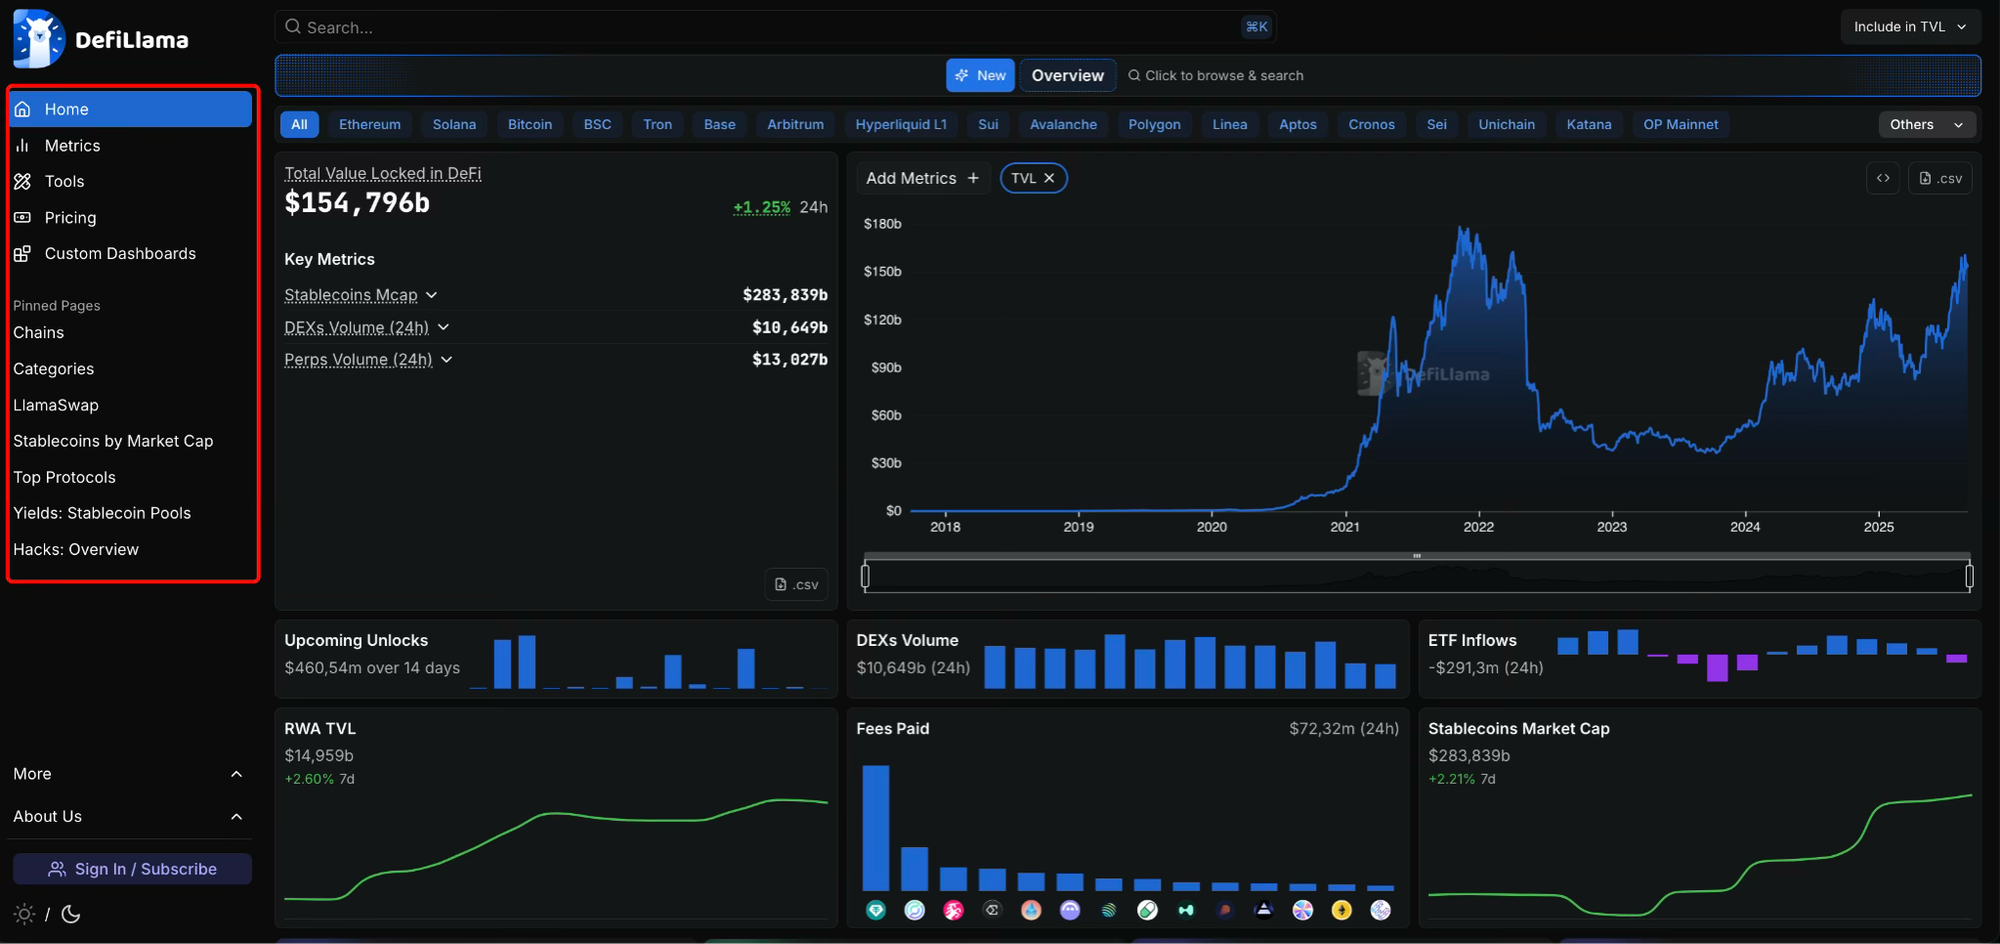
Task: Expand the Others chains dropdown
Action: pos(1925,124)
